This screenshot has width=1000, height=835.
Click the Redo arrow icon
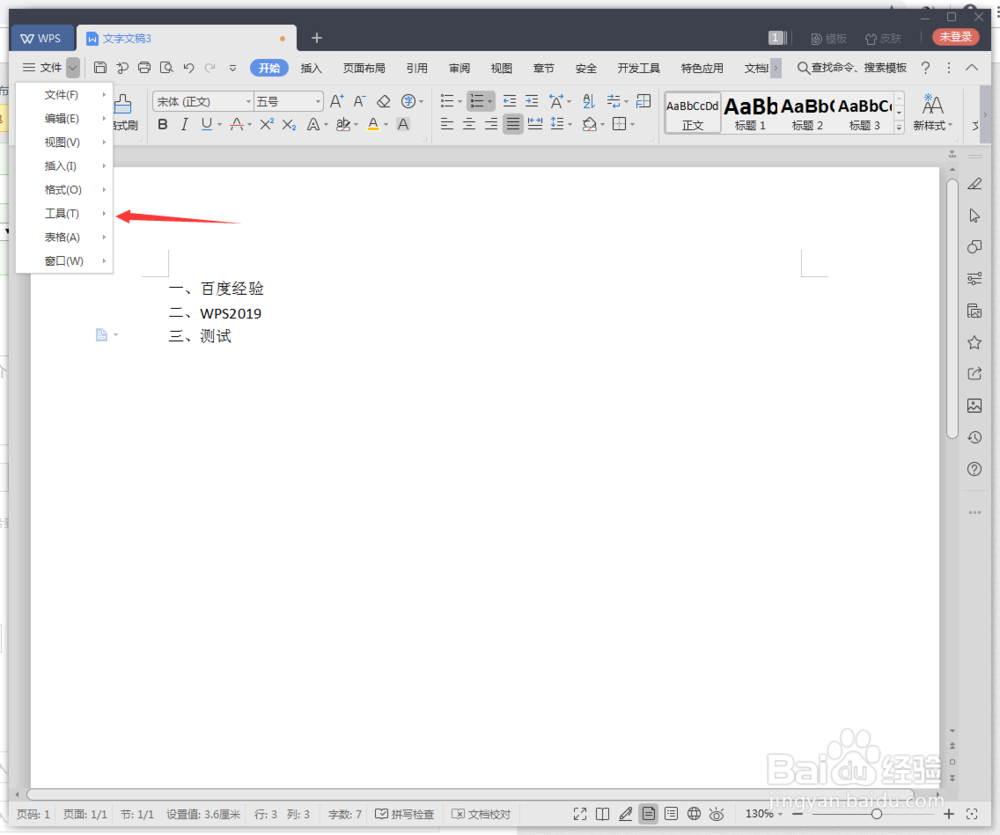[x=210, y=68]
